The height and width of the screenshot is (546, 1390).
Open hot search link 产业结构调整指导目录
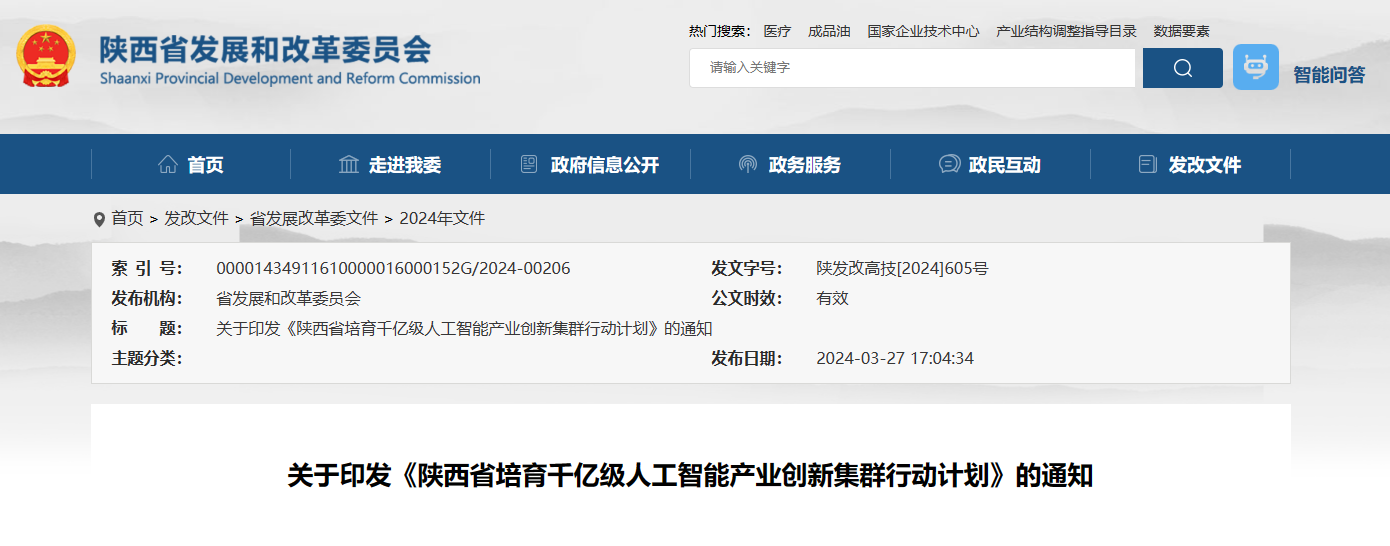coord(1066,31)
